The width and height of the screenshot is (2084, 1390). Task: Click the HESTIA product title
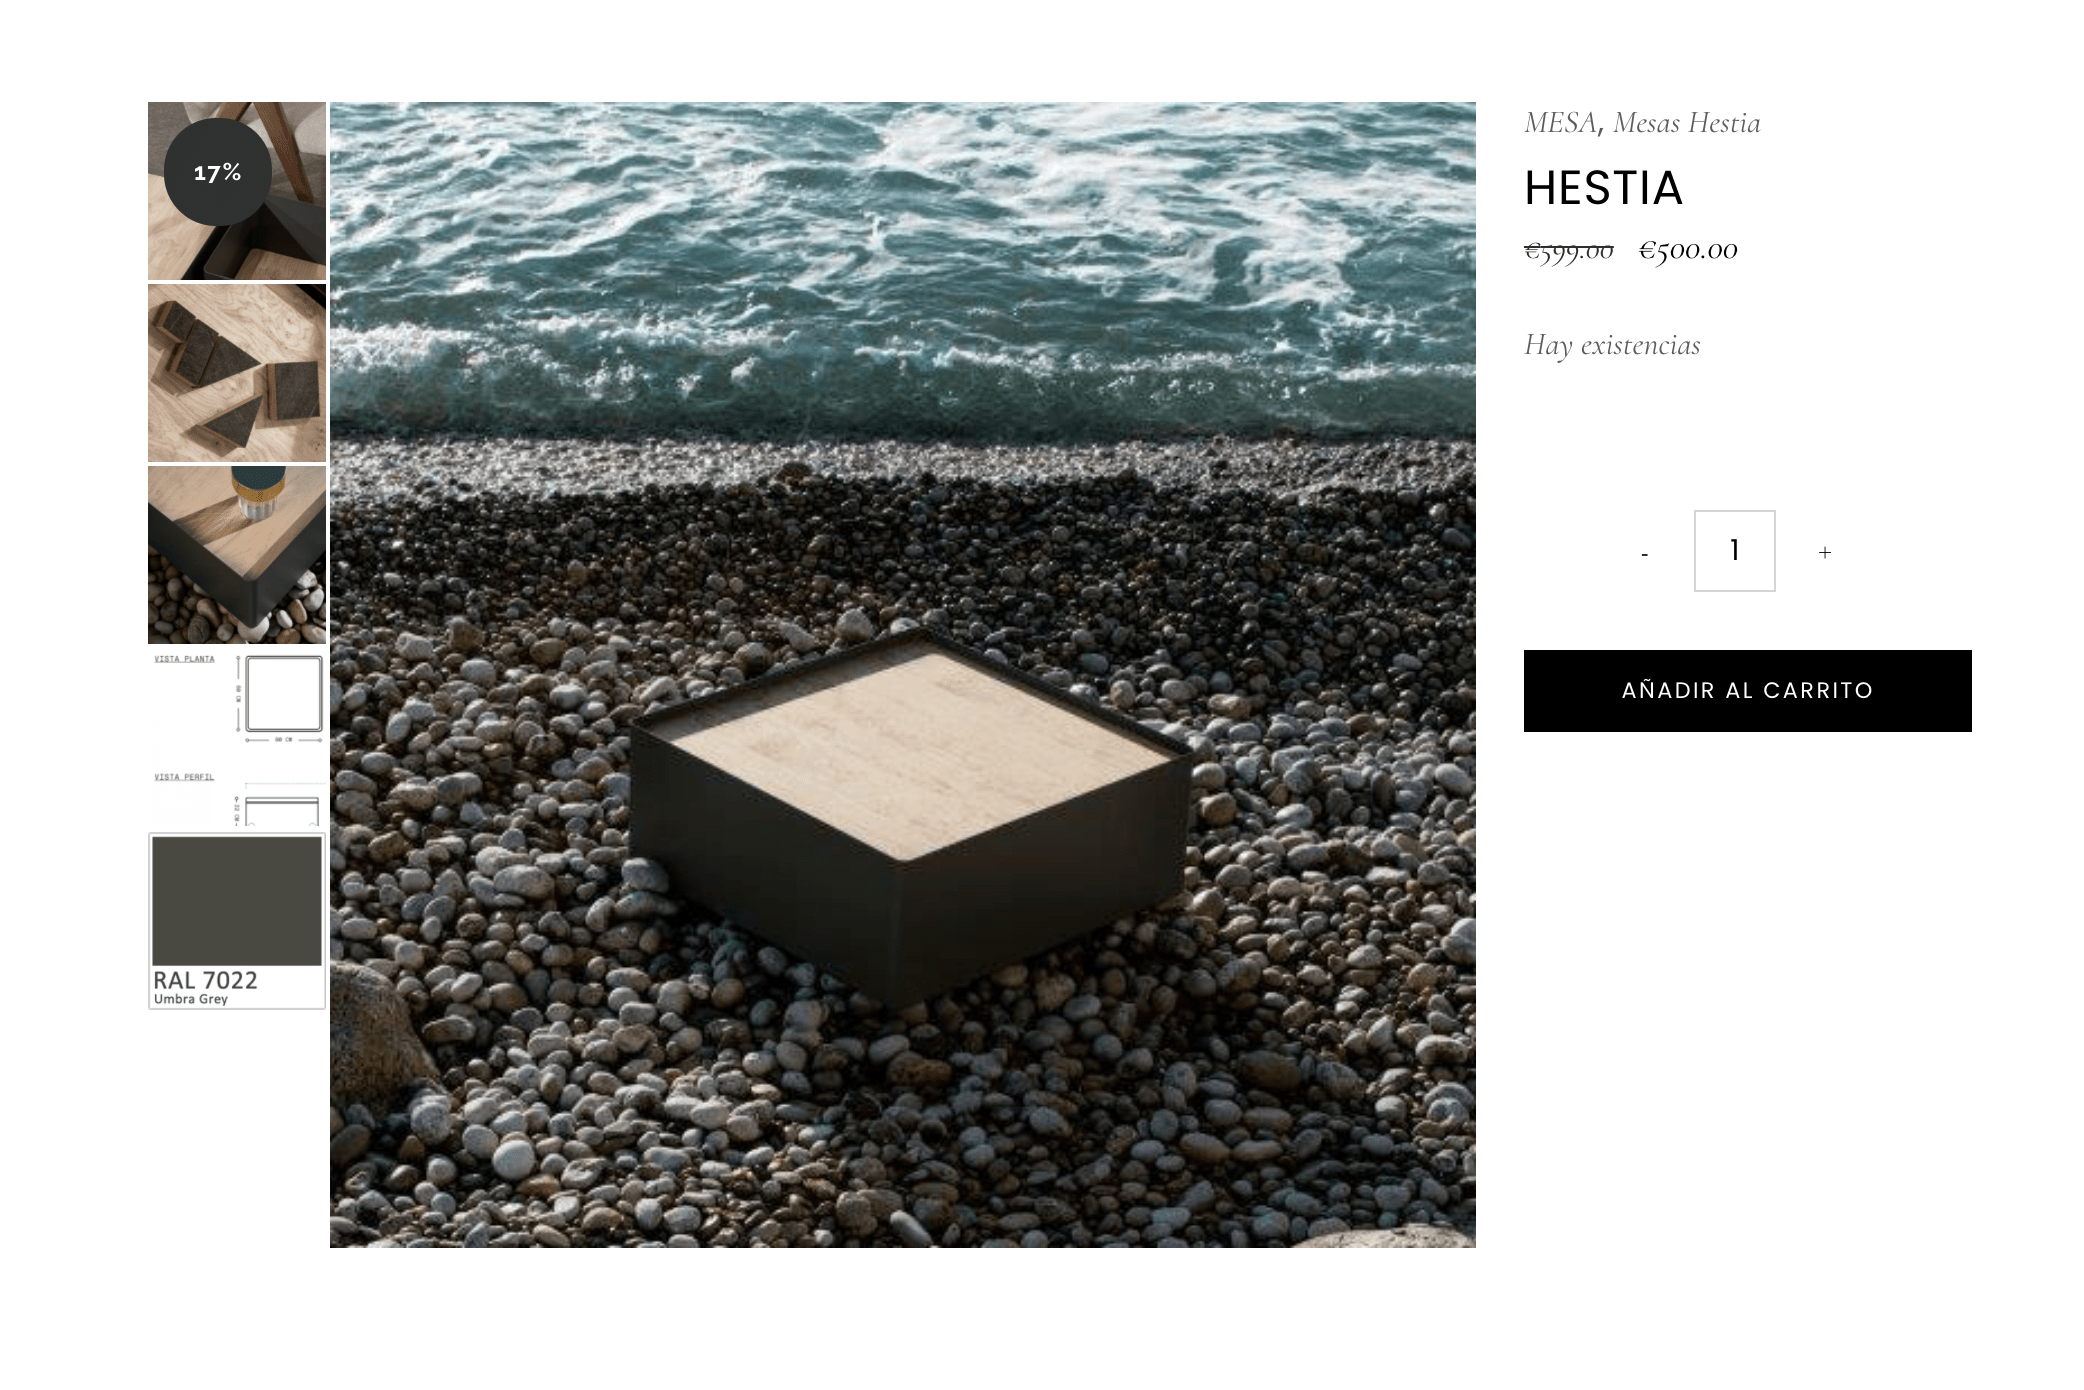click(1603, 188)
